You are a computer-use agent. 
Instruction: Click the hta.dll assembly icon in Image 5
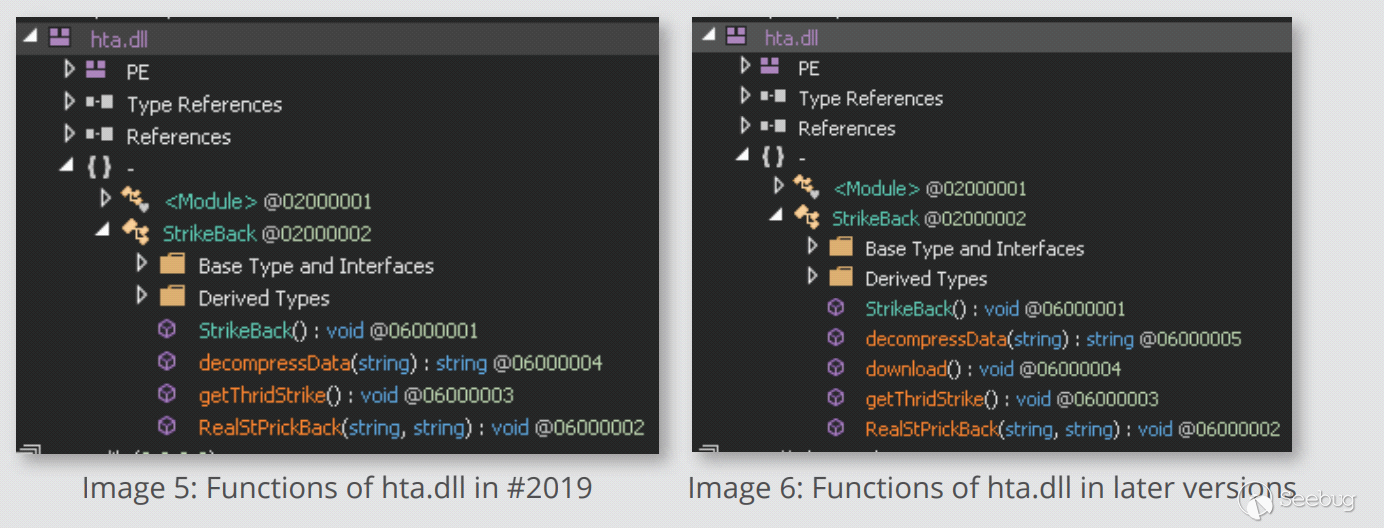pyautogui.click(x=60, y=39)
